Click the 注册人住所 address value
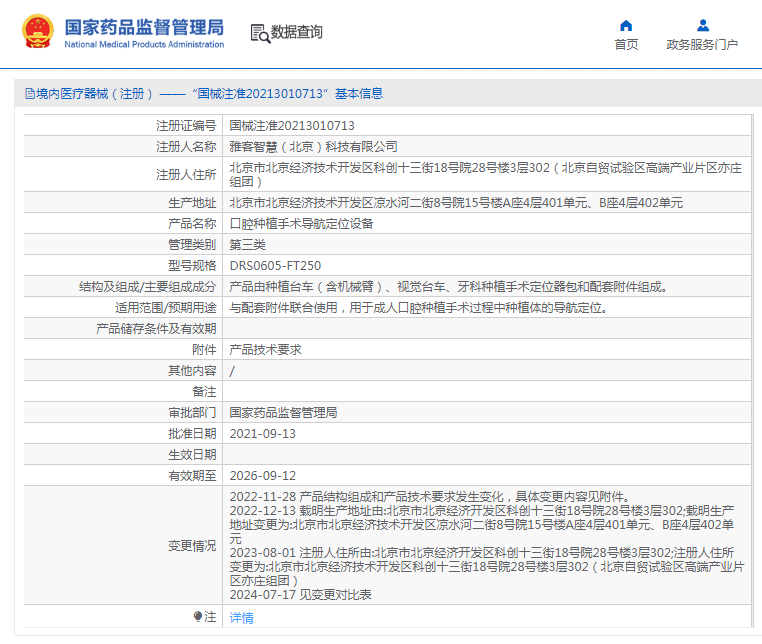 (x=486, y=174)
